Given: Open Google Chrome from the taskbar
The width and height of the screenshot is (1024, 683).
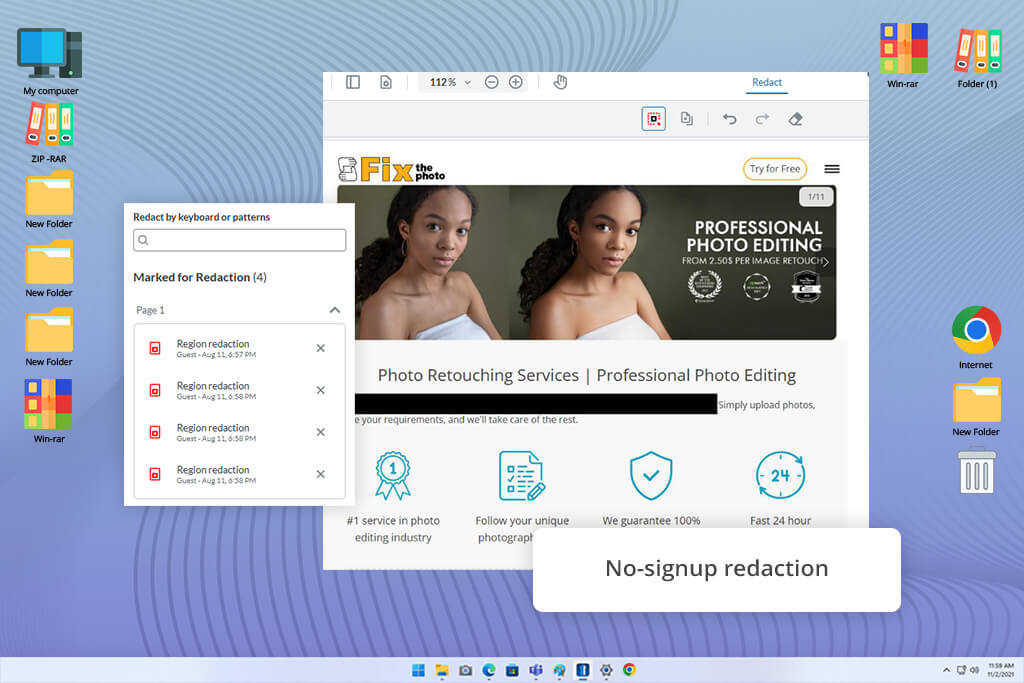Looking at the screenshot, I should pos(630,670).
